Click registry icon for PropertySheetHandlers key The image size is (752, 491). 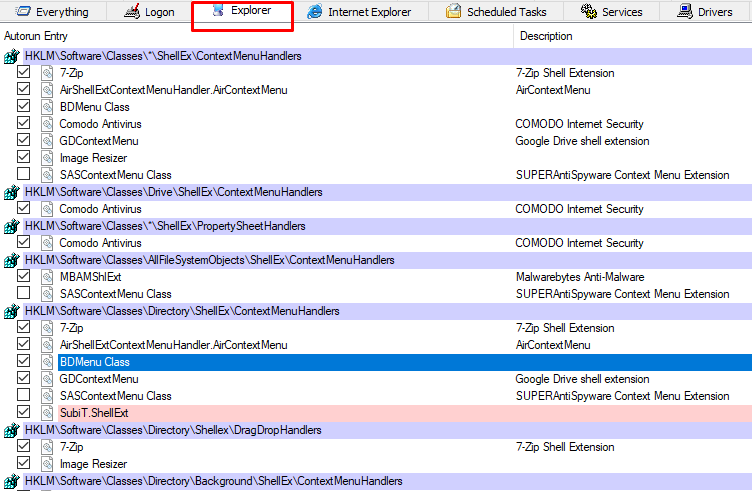coord(12,226)
